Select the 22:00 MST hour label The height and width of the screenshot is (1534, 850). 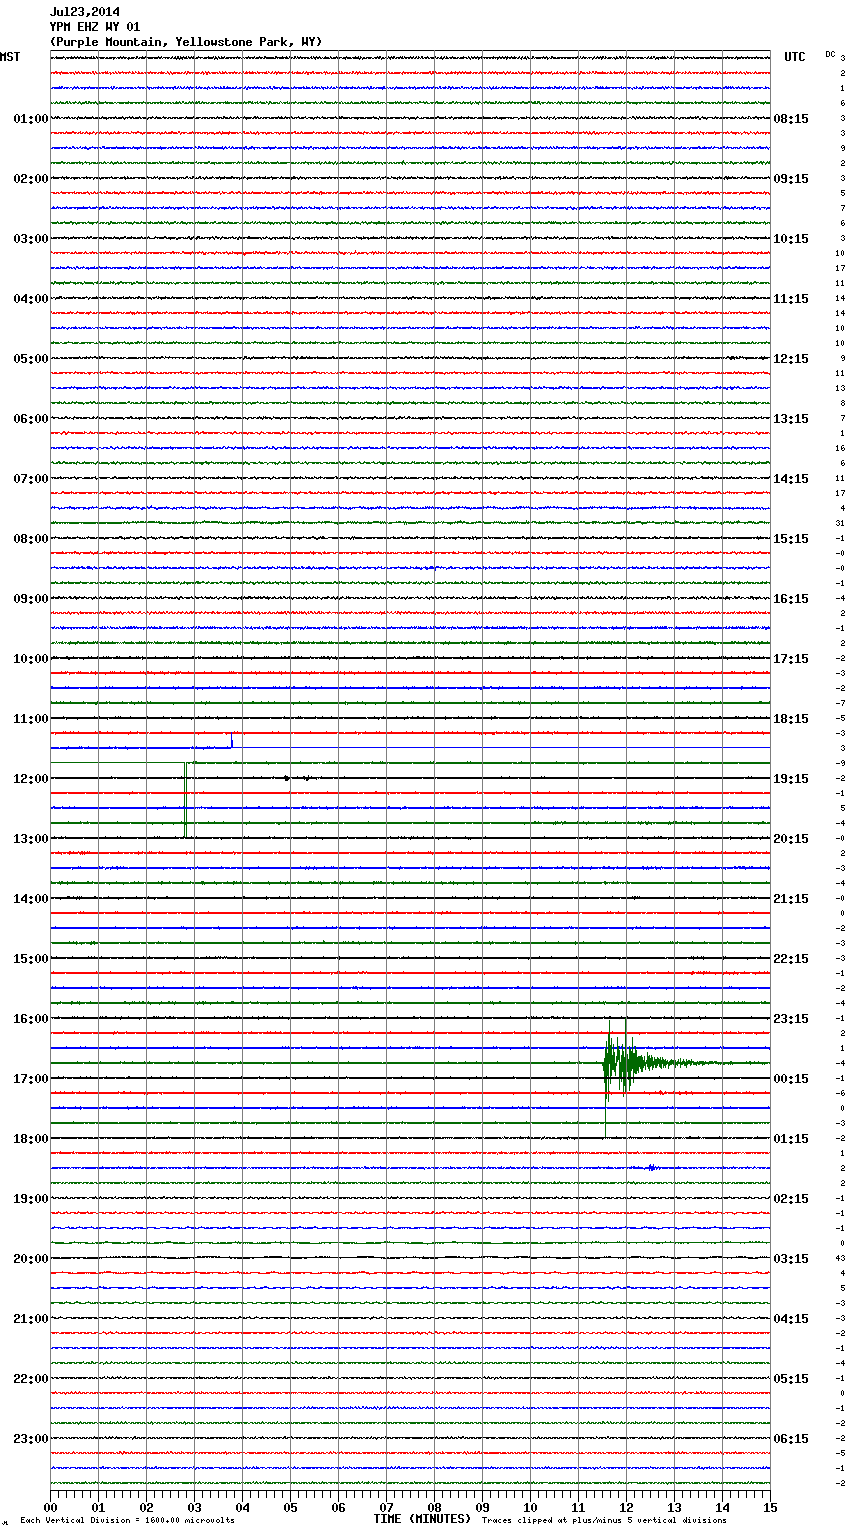pos(30,1379)
